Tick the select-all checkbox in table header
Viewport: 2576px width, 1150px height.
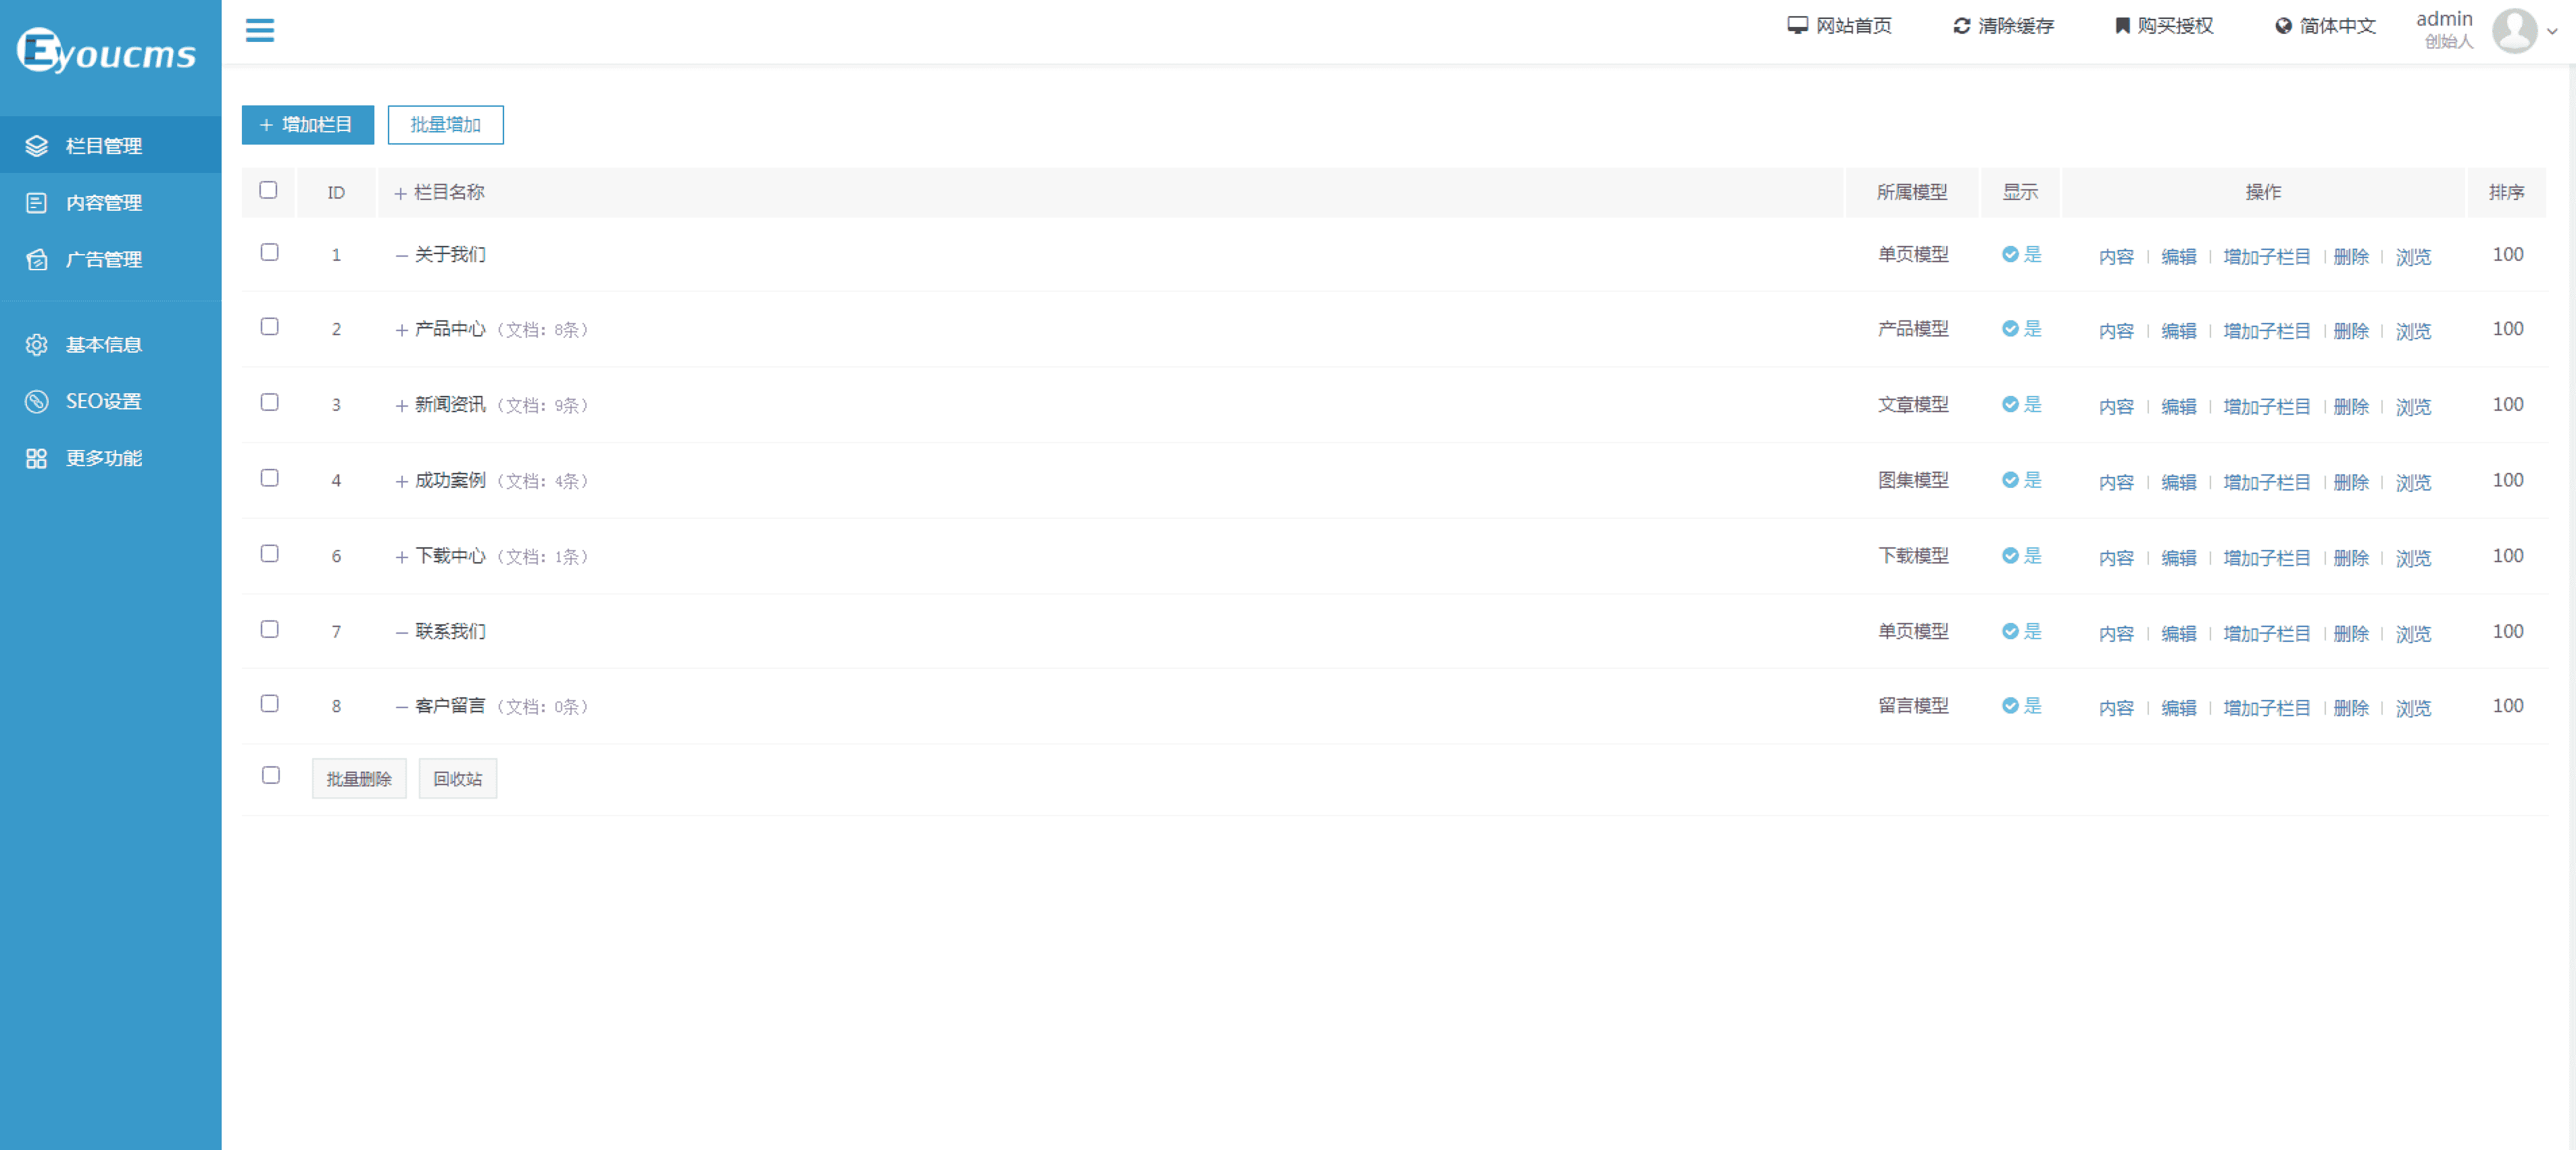point(268,190)
